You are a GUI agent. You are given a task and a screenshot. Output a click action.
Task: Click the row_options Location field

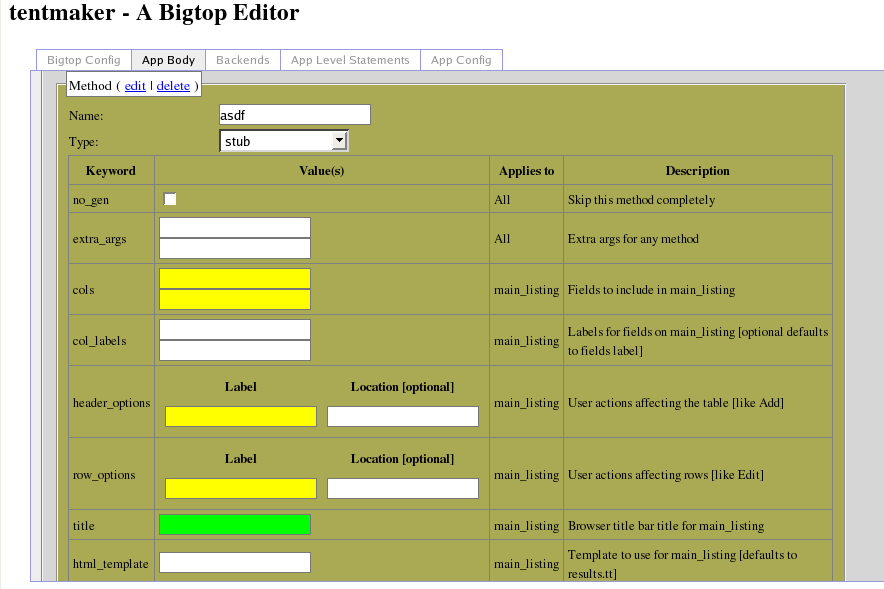(403, 489)
